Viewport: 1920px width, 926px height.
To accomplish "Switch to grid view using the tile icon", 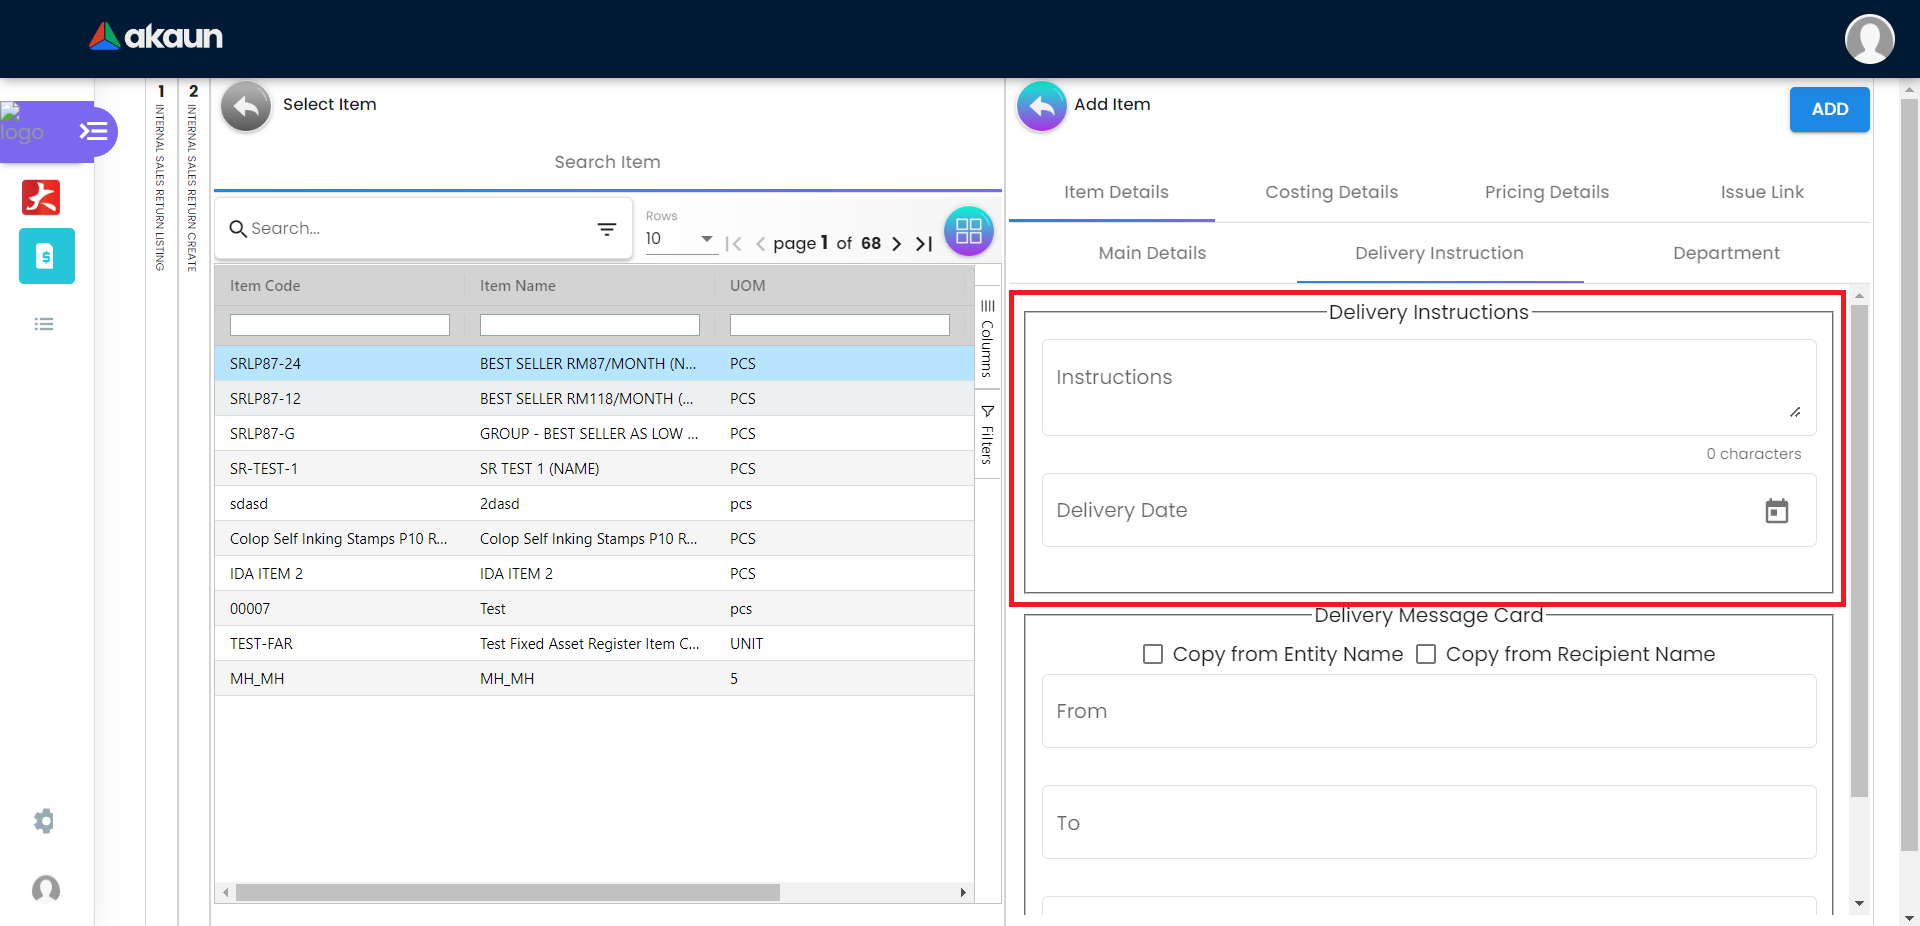I will (968, 231).
